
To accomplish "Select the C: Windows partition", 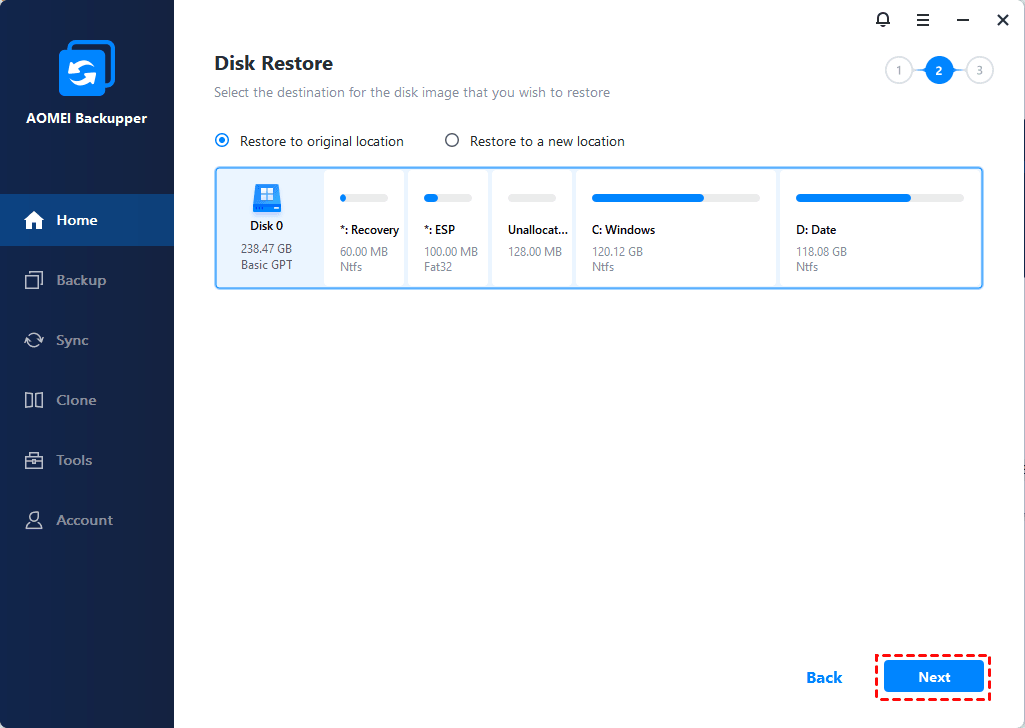I will [674, 230].
